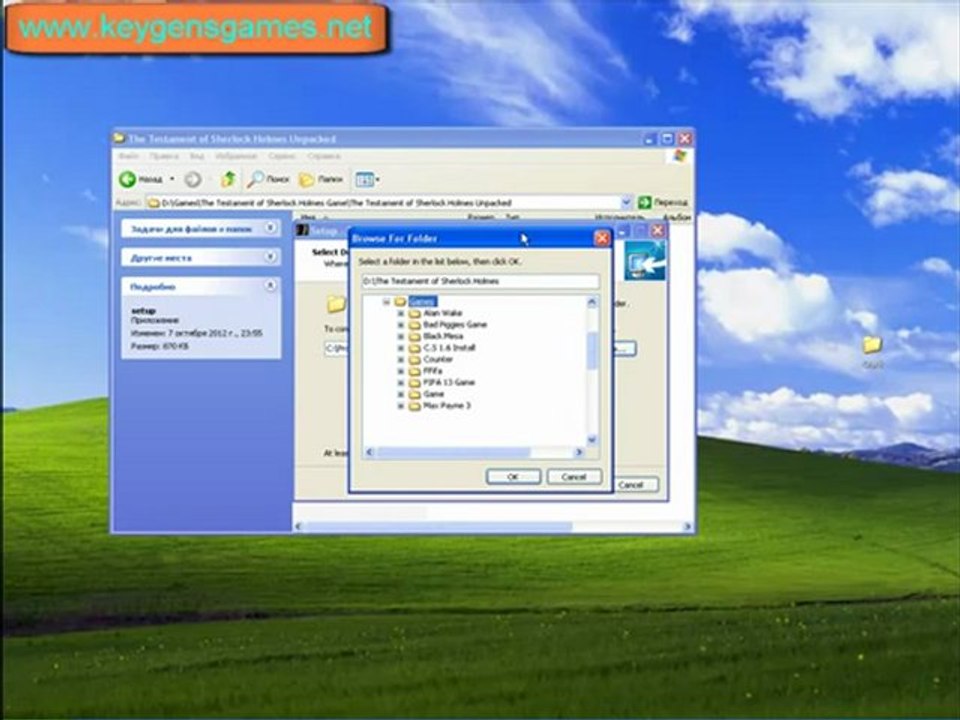The height and width of the screenshot is (720, 960).
Task: Expand the Max Payne 3 folder node
Action: point(400,406)
